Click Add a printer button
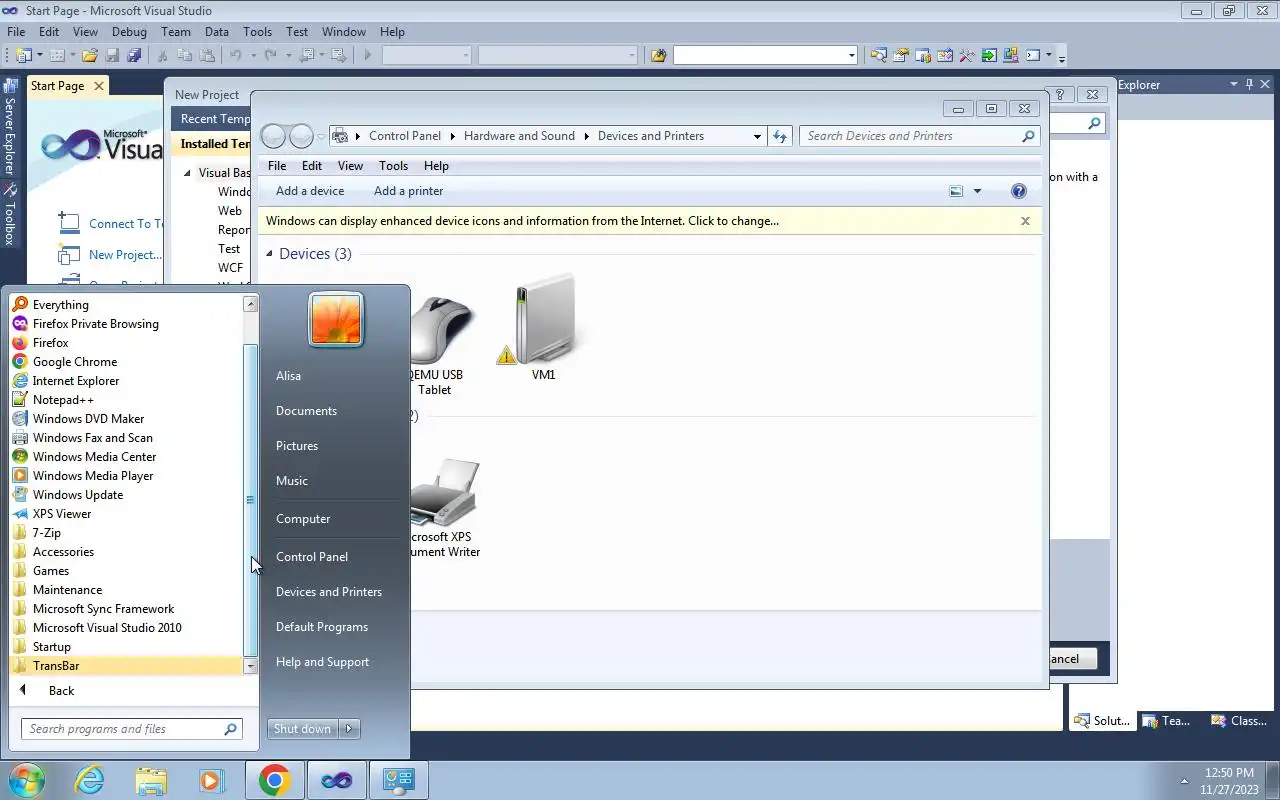The height and width of the screenshot is (800, 1280). pyautogui.click(x=408, y=191)
